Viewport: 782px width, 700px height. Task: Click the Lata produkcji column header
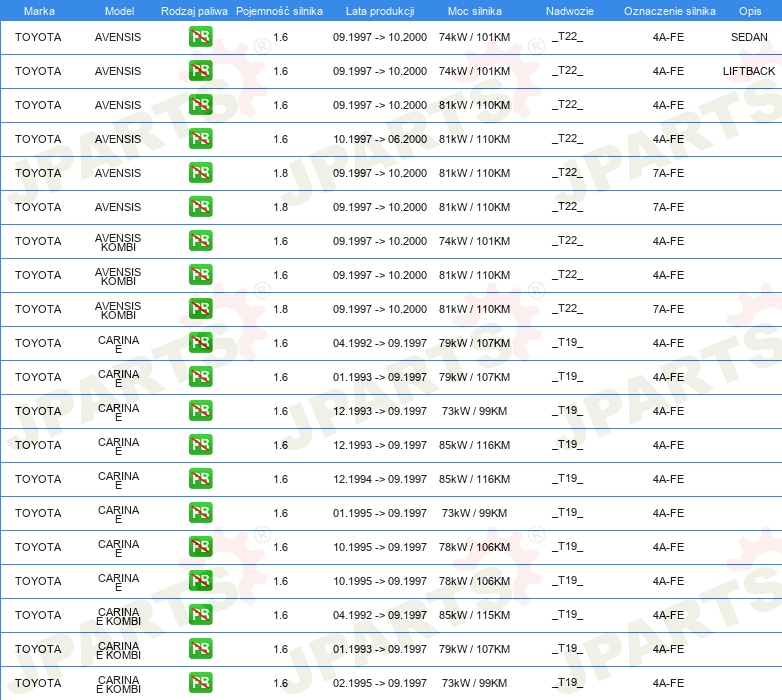(x=380, y=11)
